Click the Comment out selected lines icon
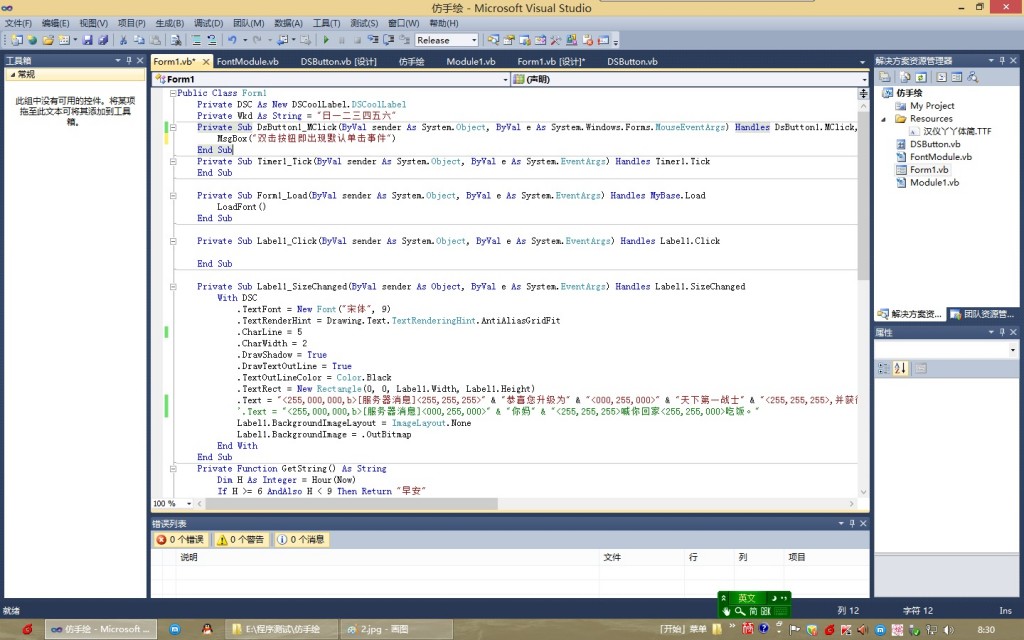 click(x=196, y=40)
